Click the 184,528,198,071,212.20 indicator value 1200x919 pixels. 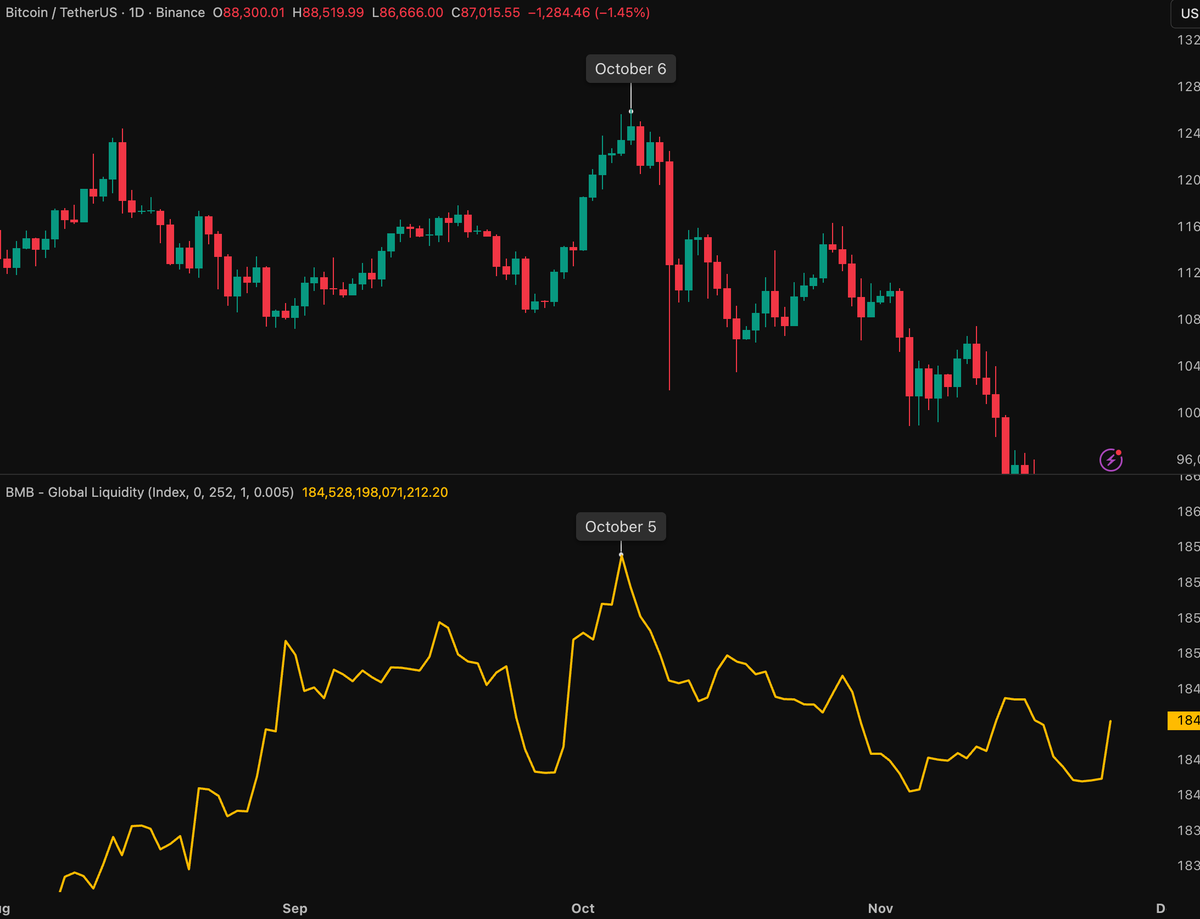(x=375, y=492)
